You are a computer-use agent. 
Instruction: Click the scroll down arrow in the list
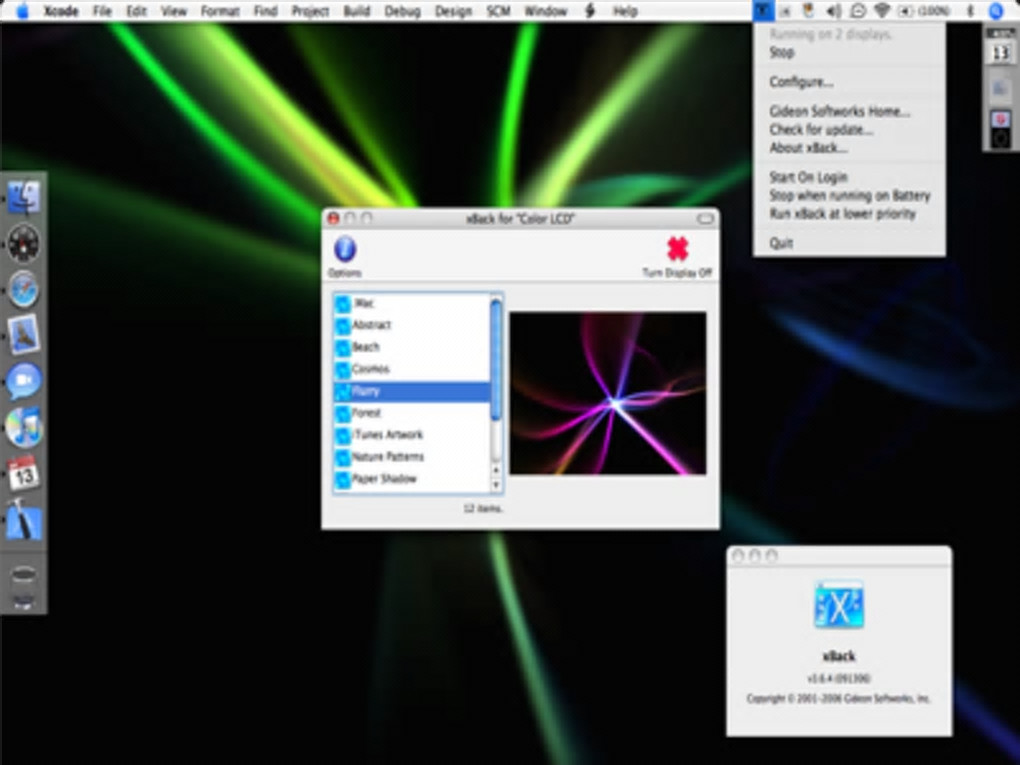496,485
